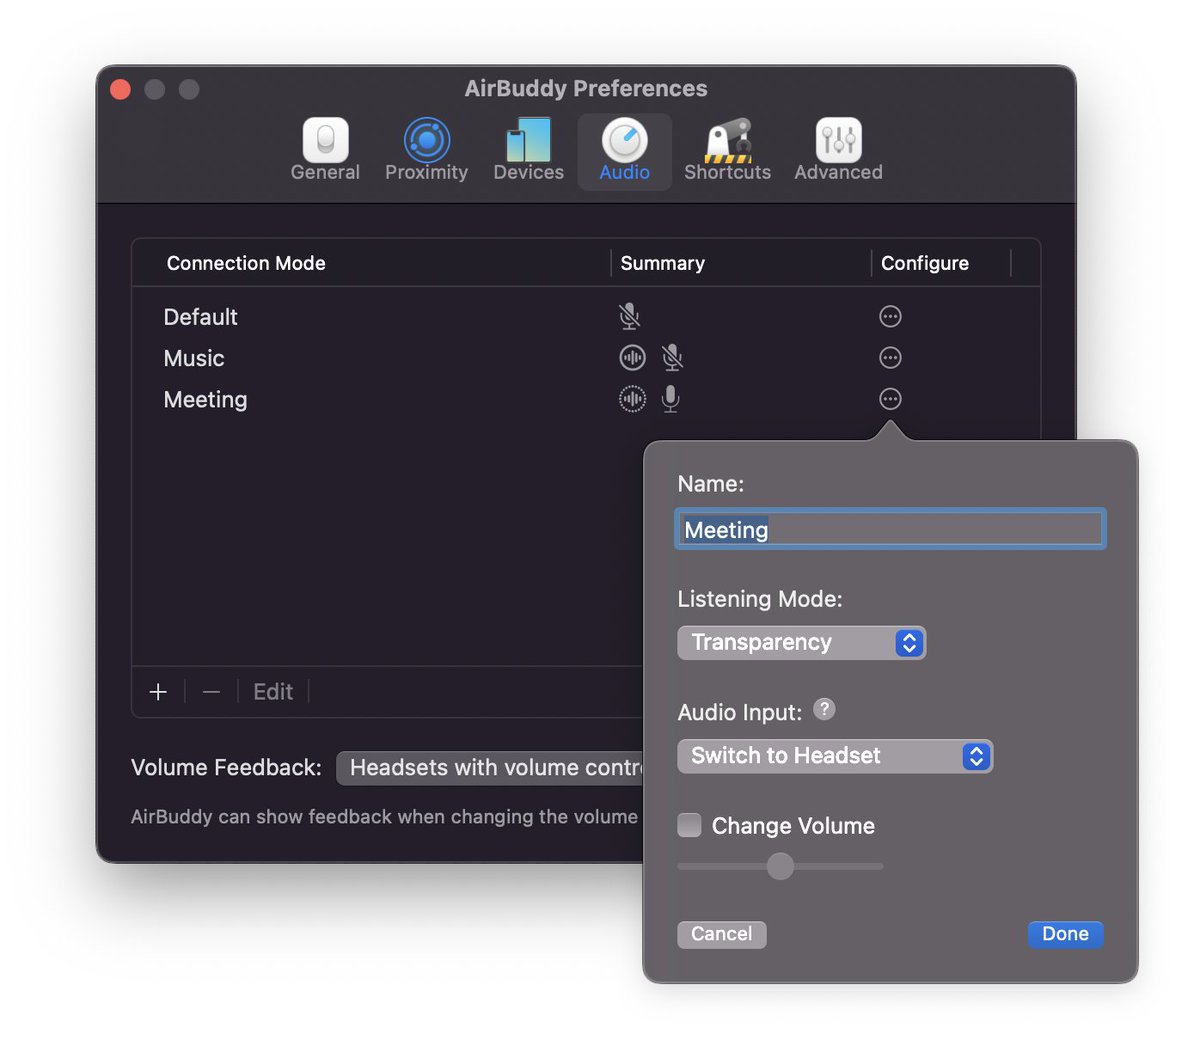
Task: Close the AirBuddy Preferences window
Action: [x=121, y=90]
